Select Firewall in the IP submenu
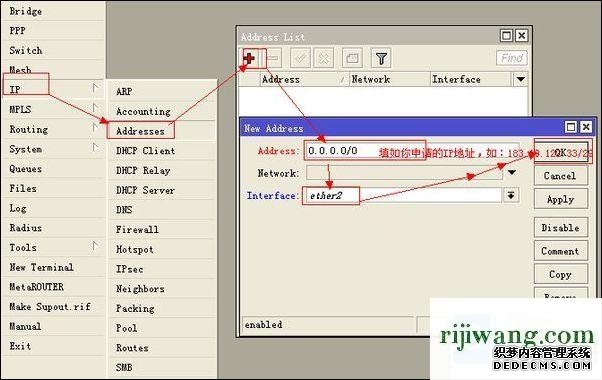602x380 pixels. 162,230
